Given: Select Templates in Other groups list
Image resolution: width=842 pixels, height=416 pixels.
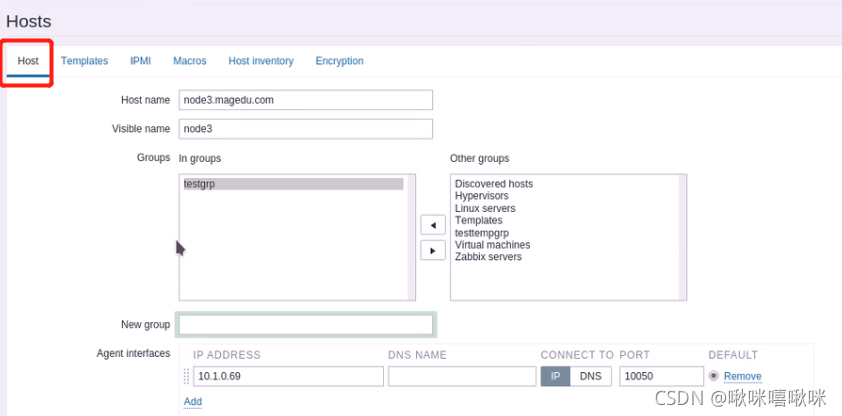Looking at the screenshot, I should coord(479,221).
